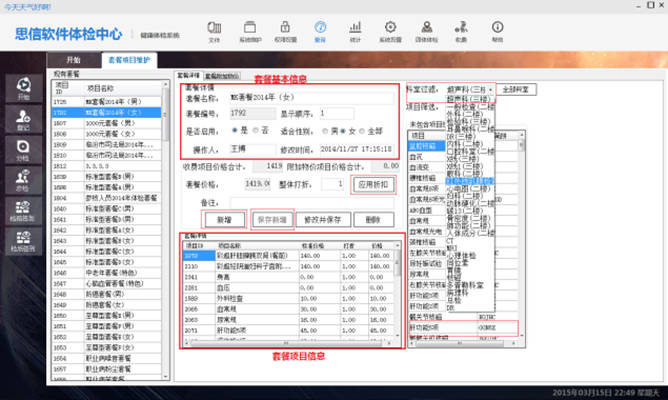668x400 pixels.
Task: Select row 1725 MK套餐2014年(男)
Action: coord(107,102)
